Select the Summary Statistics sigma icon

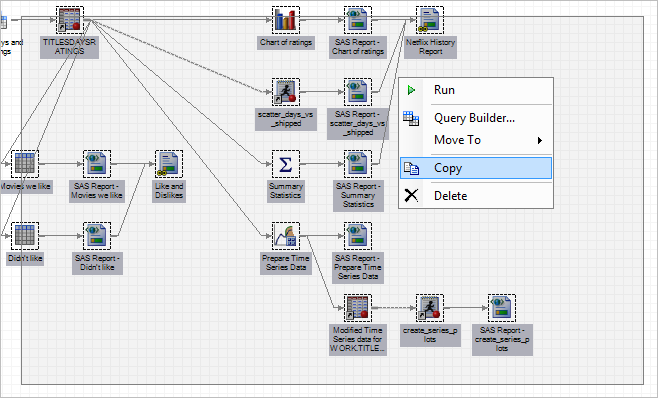click(286, 164)
